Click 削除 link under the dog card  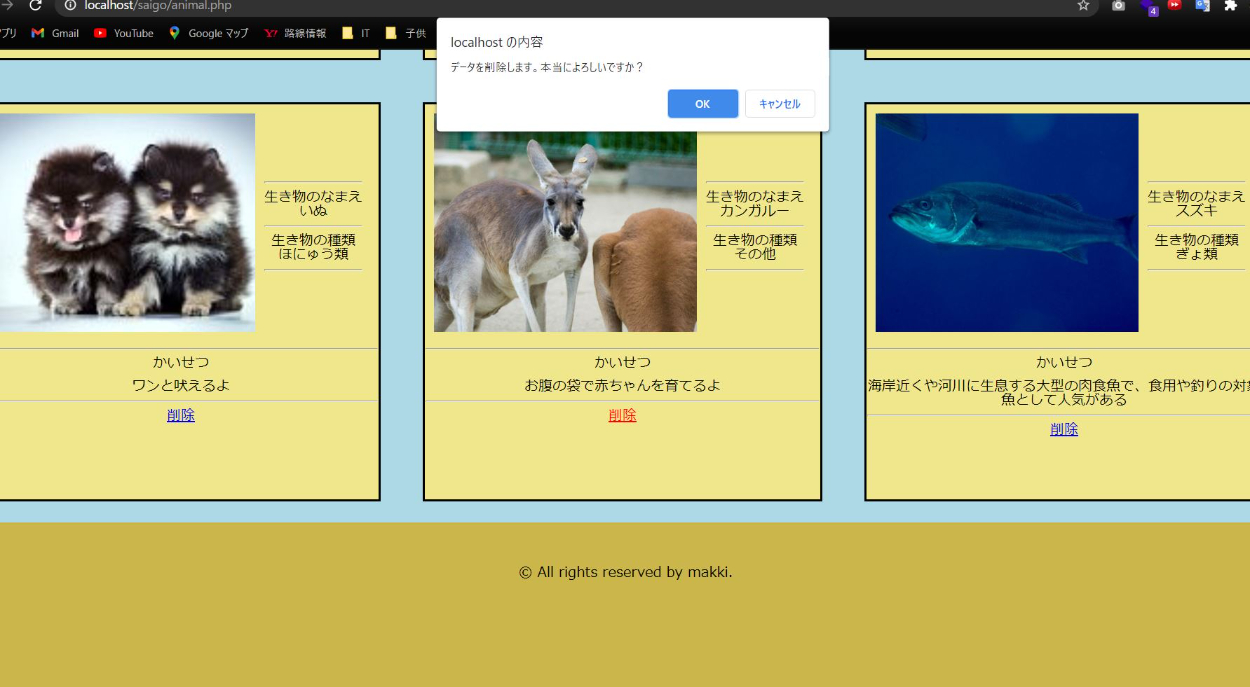181,415
